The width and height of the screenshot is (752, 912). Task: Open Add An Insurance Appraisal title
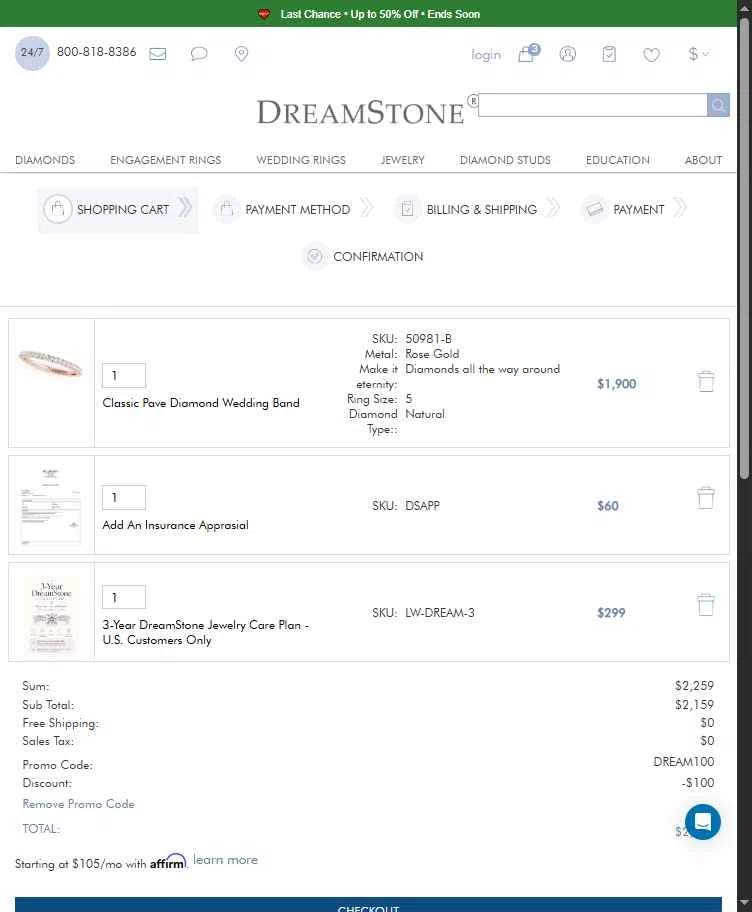[x=175, y=525]
